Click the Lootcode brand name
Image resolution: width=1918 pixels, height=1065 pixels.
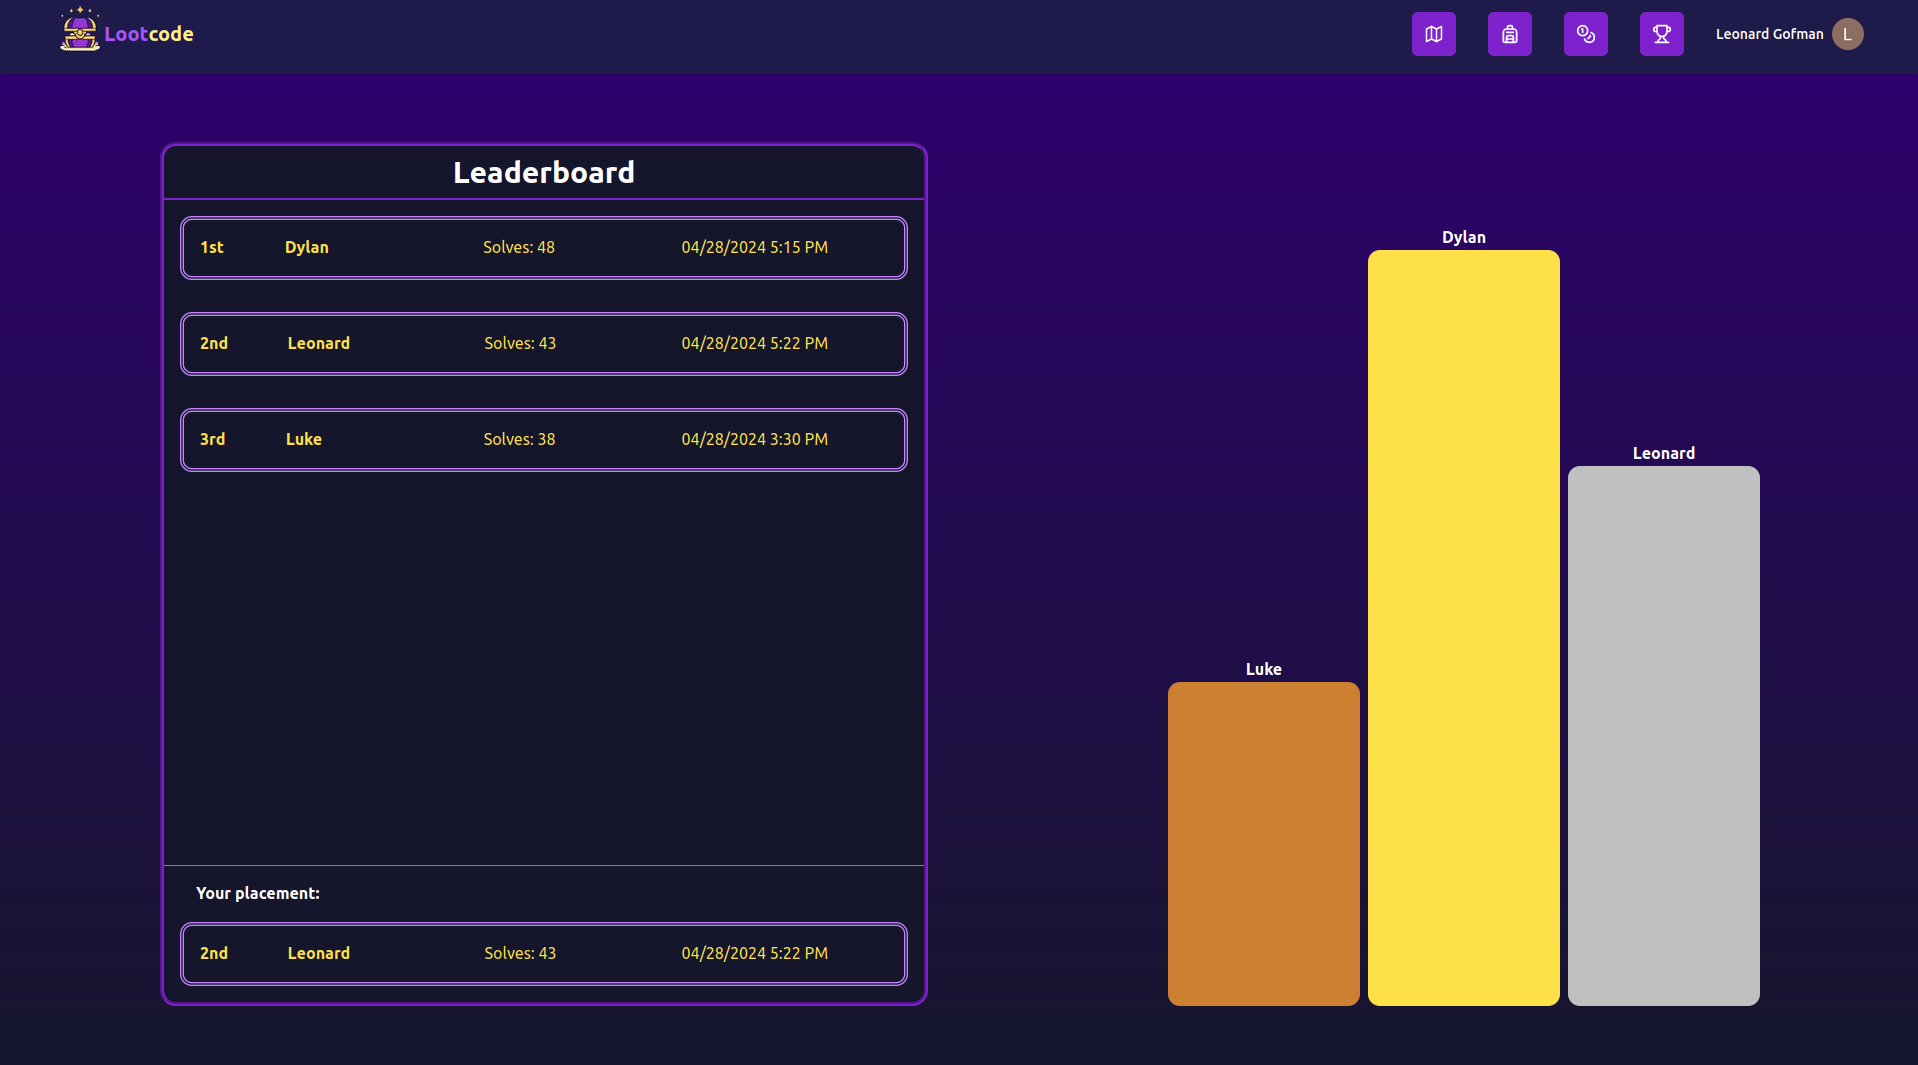(149, 34)
